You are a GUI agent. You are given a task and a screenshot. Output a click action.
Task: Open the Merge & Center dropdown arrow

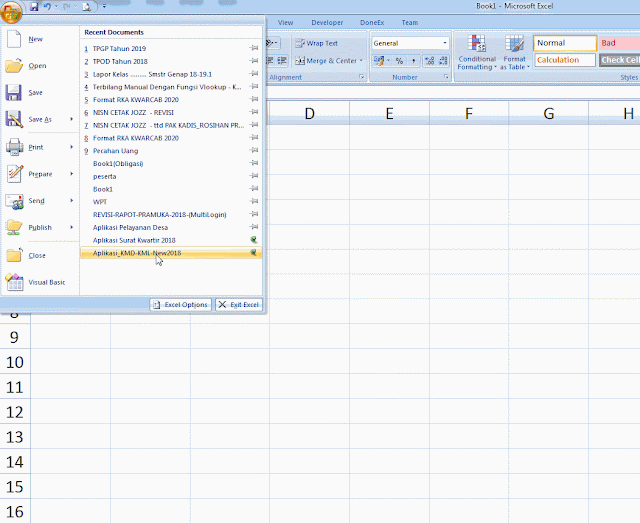pyautogui.click(x=361, y=61)
